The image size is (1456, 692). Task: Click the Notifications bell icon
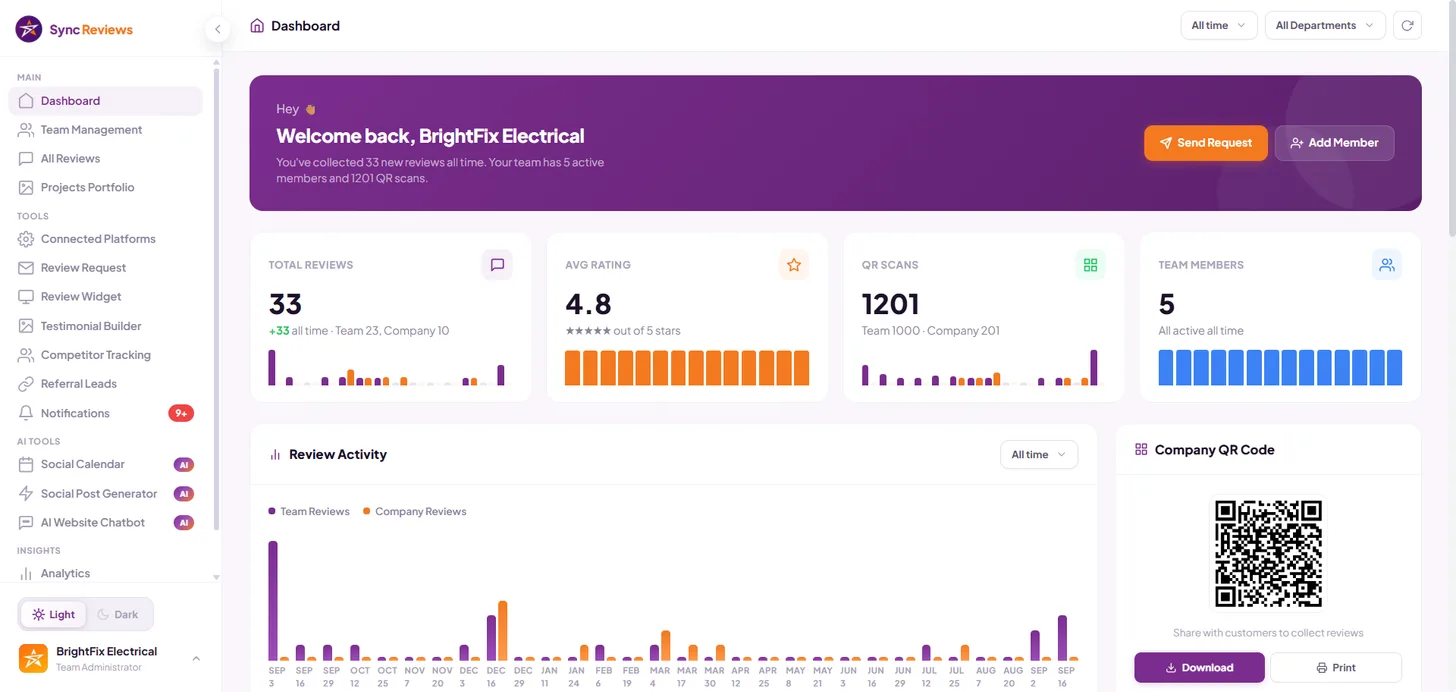click(26, 413)
